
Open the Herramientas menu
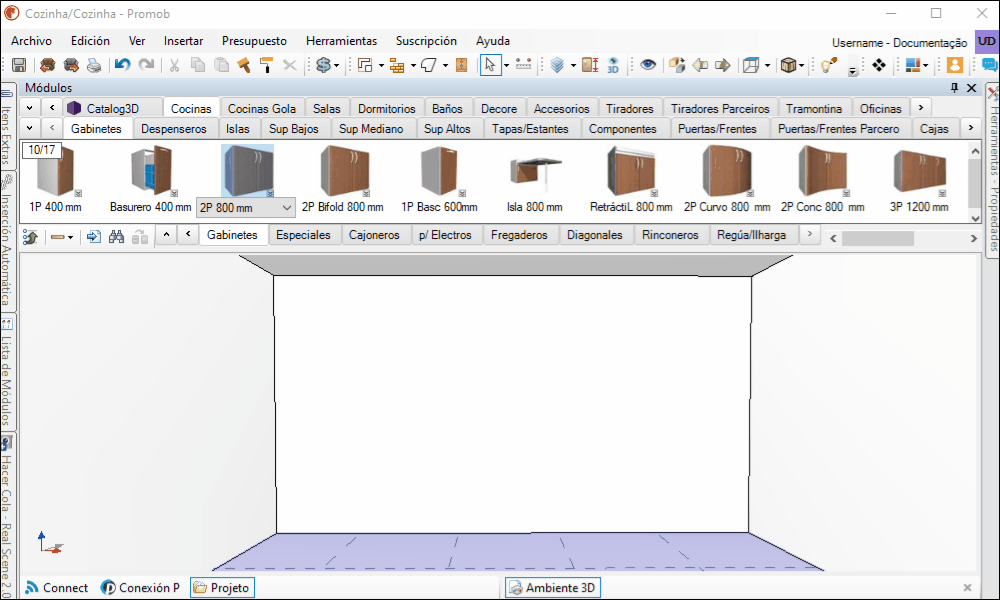(341, 41)
